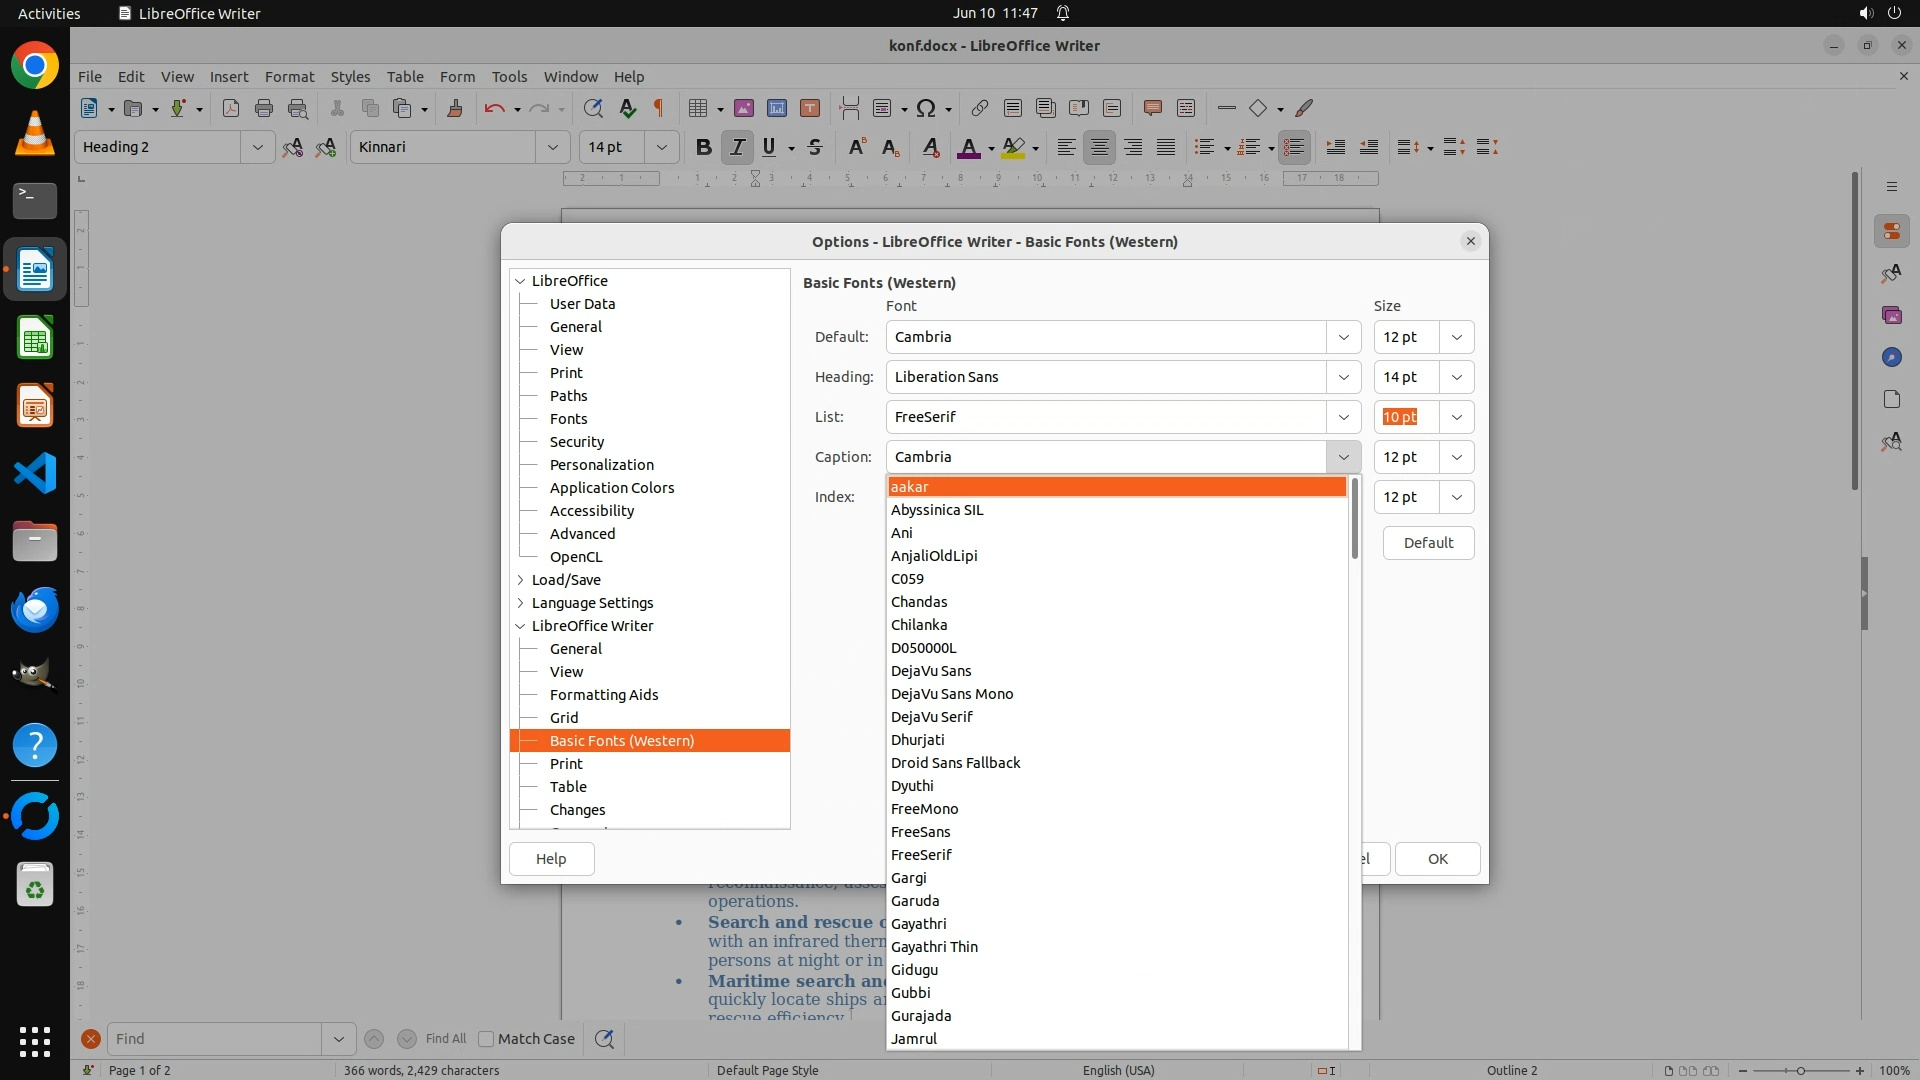
Task: Open the Default size dropdown
Action: pos(1456,337)
